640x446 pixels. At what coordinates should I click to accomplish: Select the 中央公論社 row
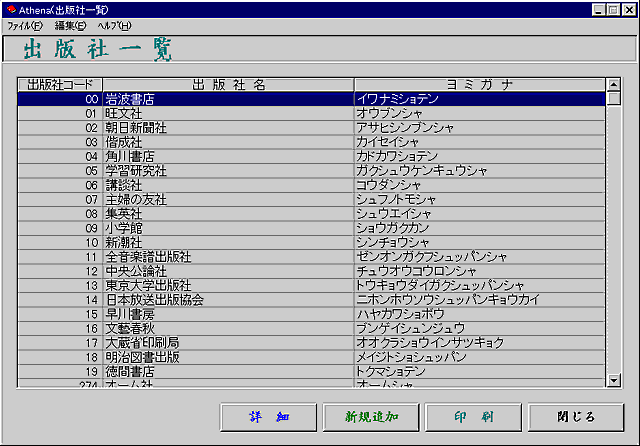311,271
